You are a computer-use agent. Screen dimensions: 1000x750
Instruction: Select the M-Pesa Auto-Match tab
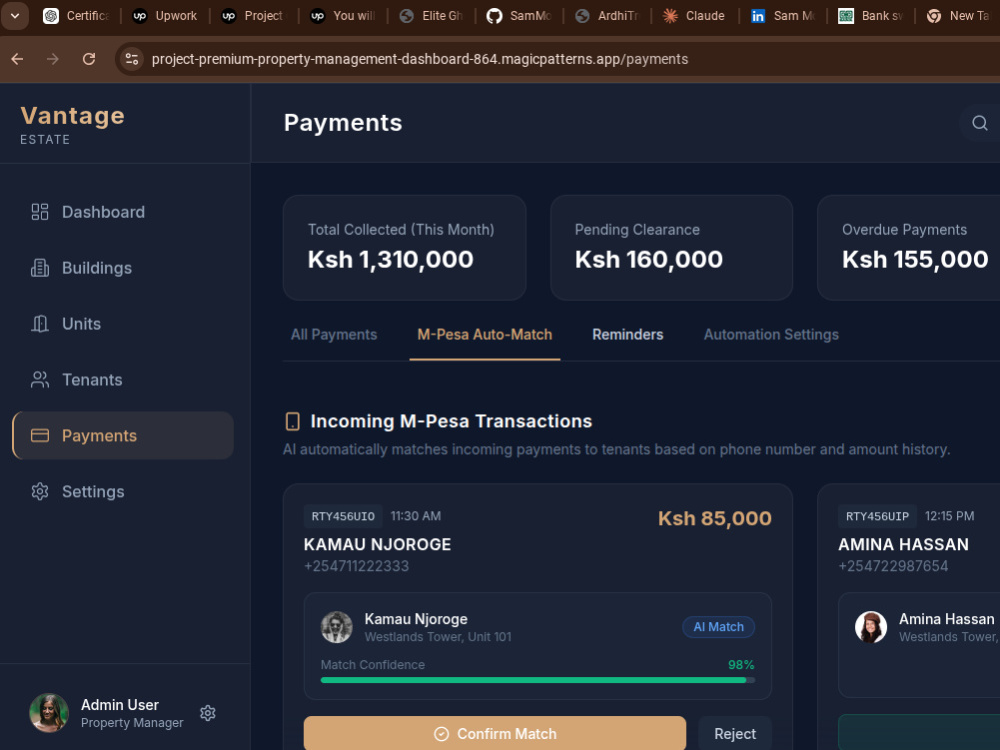tap(485, 334)
